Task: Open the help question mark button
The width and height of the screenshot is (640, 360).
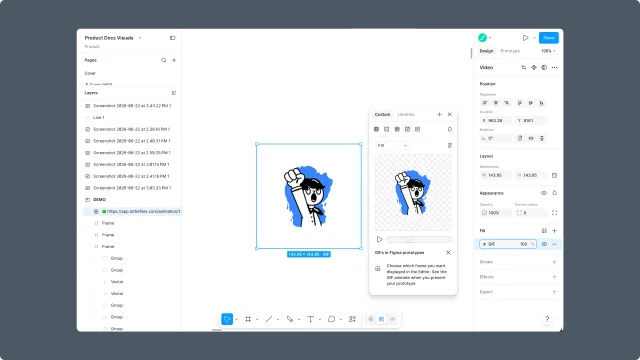Action: tap(547, 319)
